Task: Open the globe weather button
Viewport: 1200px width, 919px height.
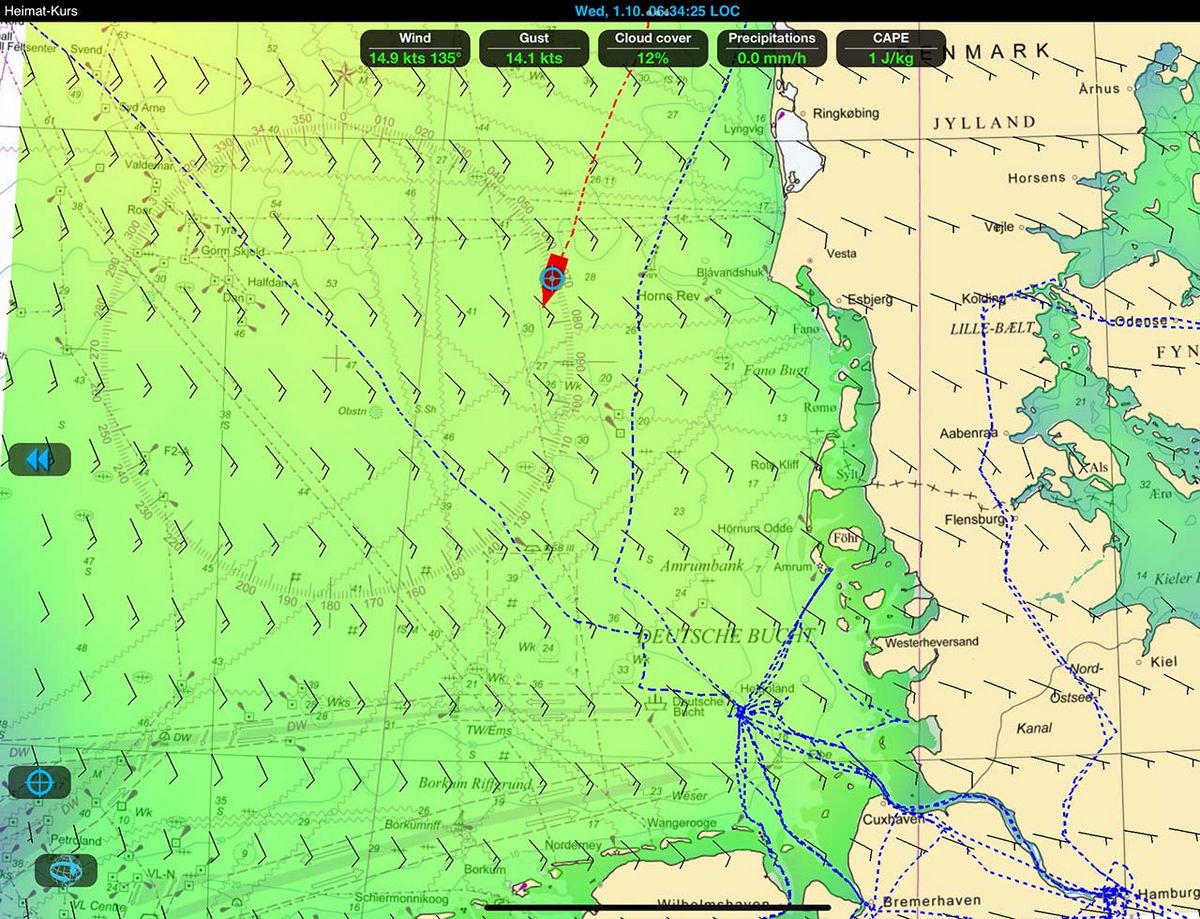Action: pyautogui.click(x=66, y=870)
